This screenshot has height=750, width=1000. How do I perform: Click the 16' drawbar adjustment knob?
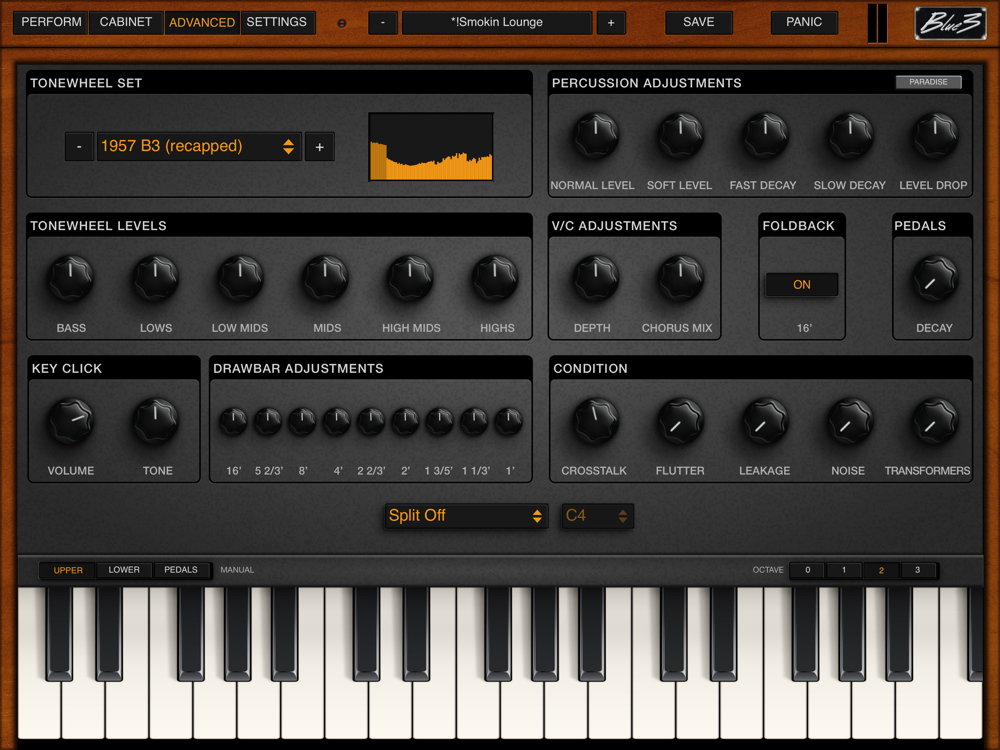pos(233,422)
